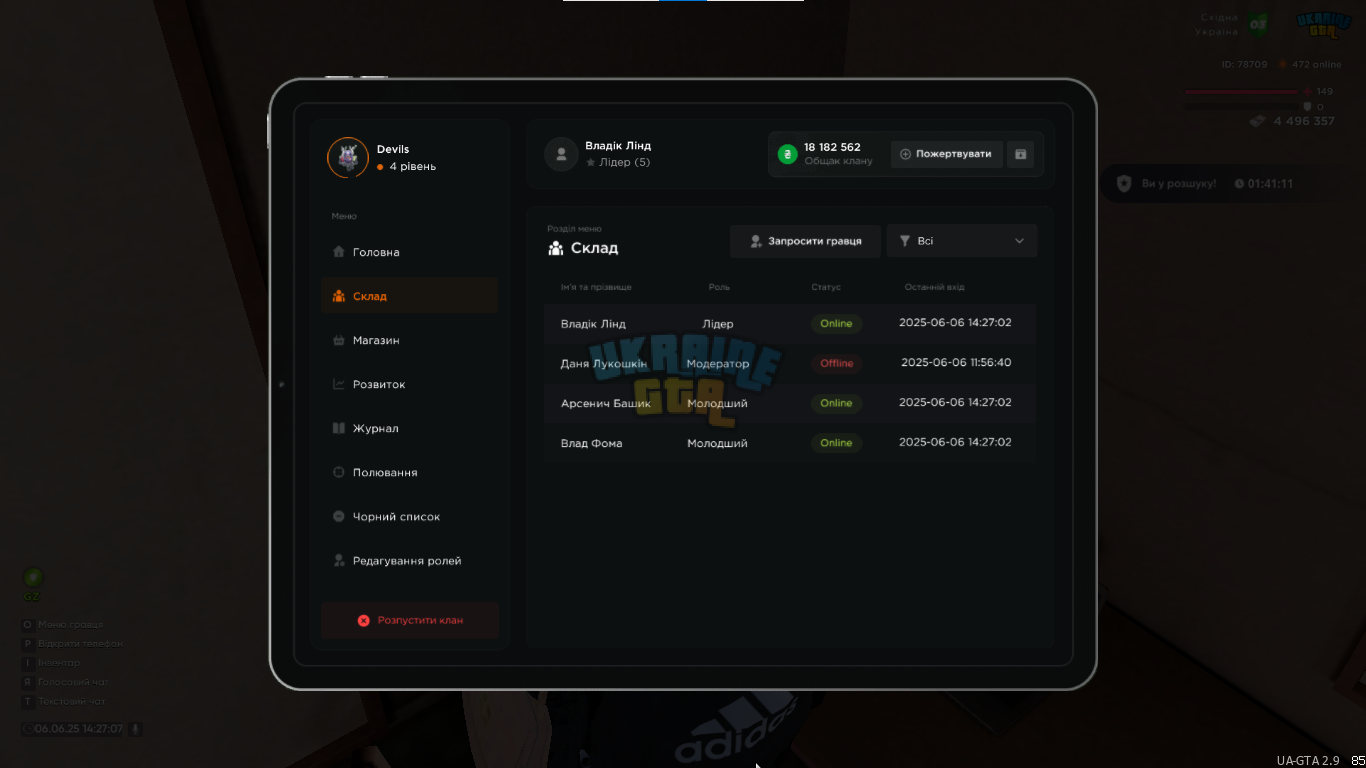Click the red Розпустити клан button
1366x768 pixels.
click(410, 620)
